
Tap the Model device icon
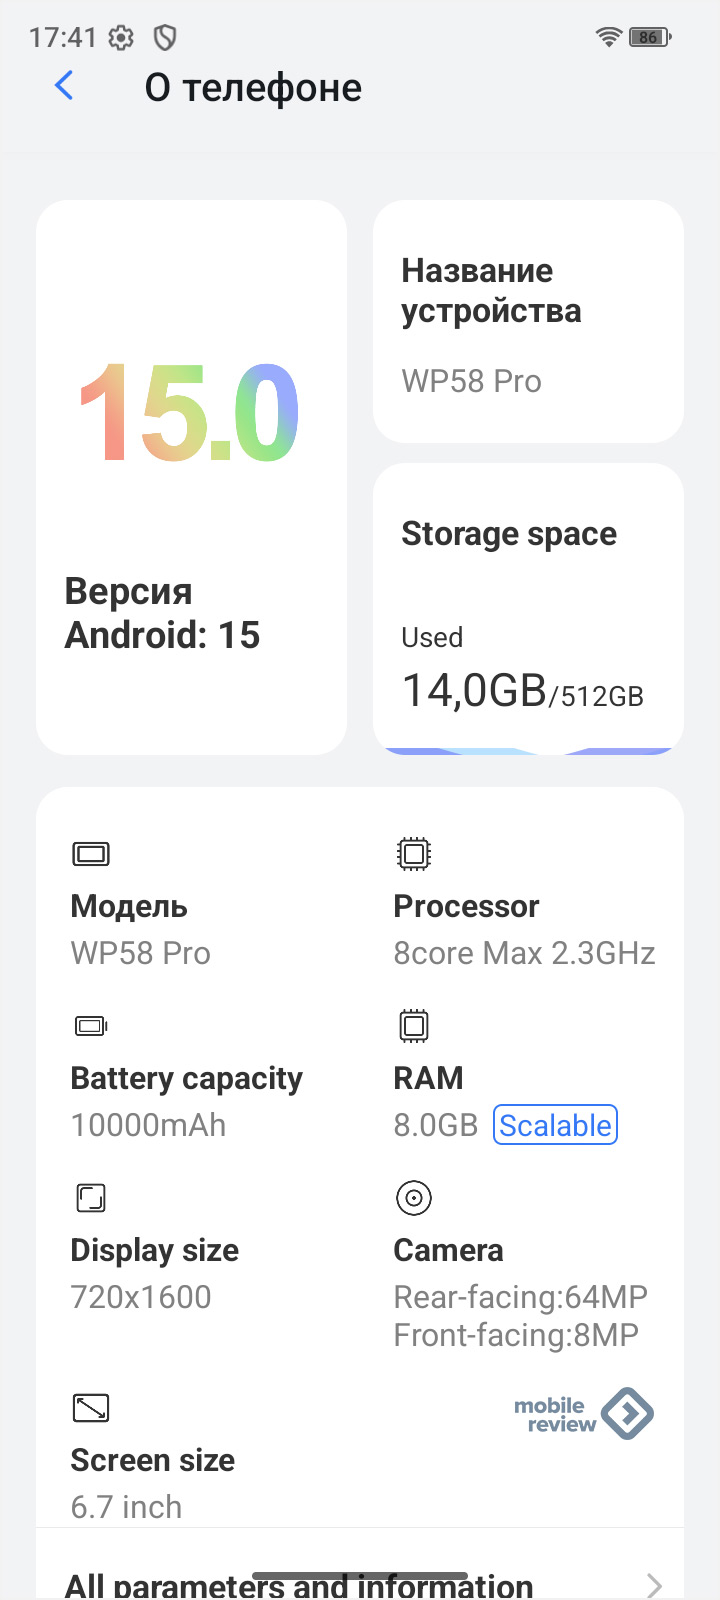91,854
